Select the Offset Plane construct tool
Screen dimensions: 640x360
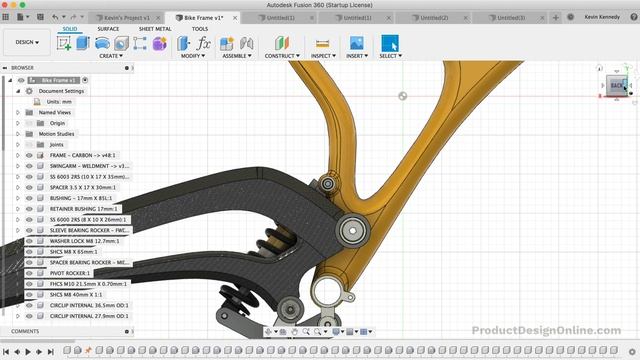[282, 43]
